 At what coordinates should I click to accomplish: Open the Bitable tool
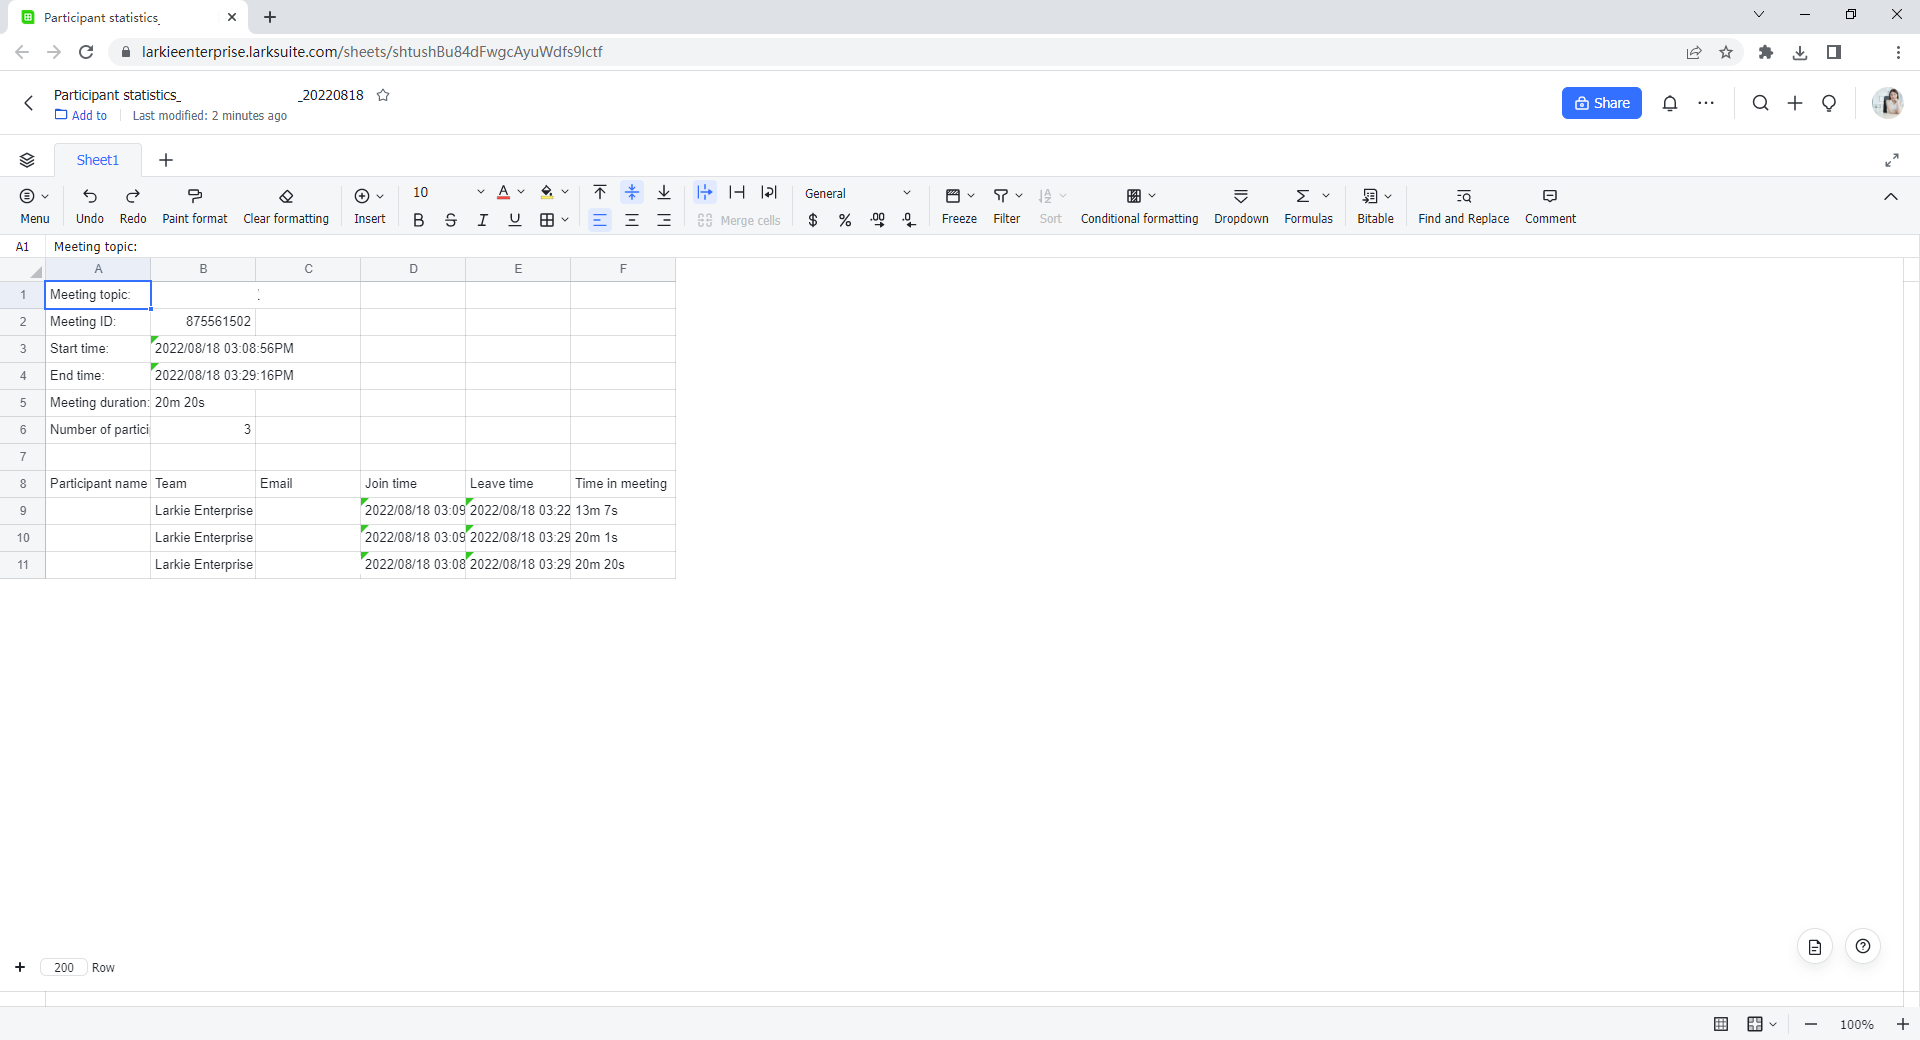pos(1374,205)
